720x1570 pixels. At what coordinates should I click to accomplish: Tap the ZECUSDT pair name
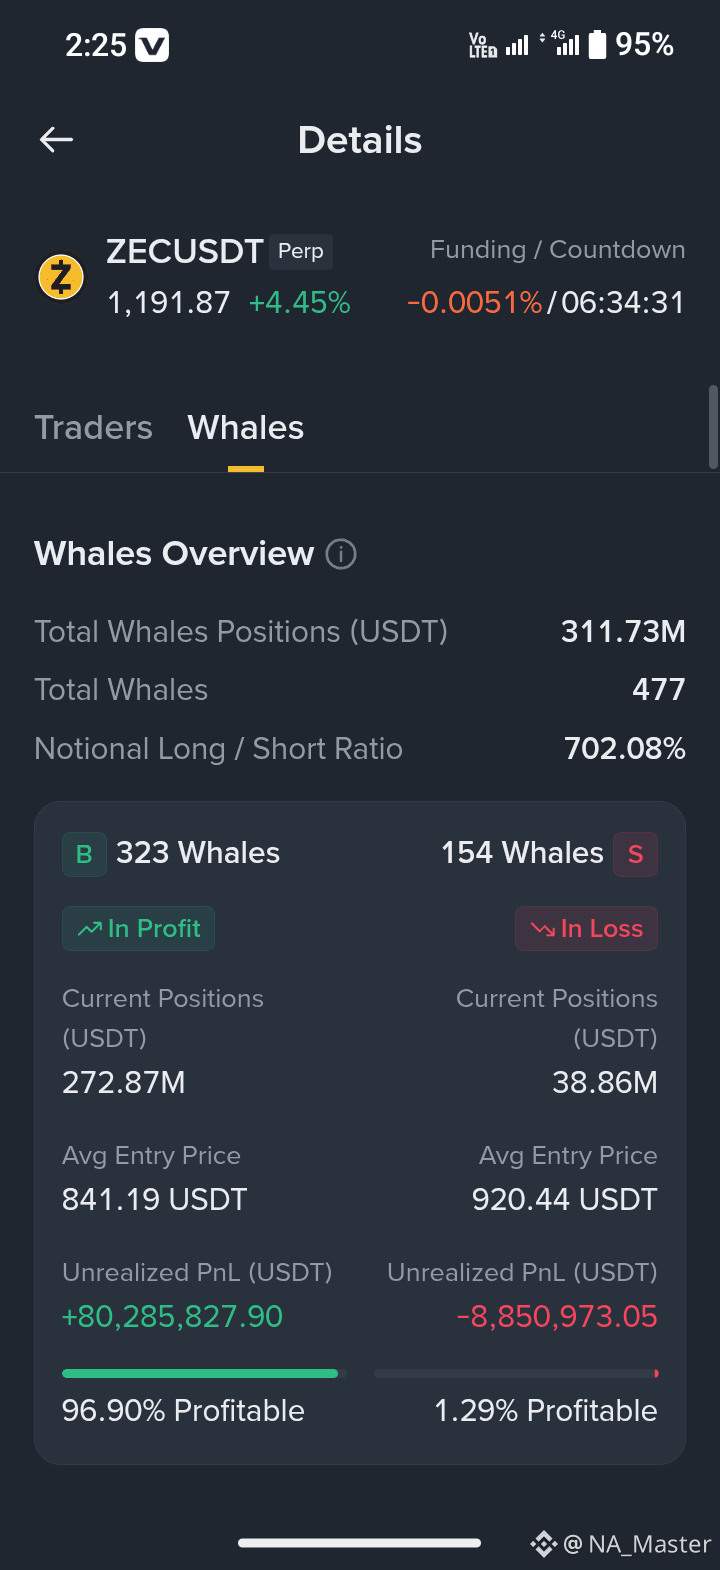click(185, 251)
